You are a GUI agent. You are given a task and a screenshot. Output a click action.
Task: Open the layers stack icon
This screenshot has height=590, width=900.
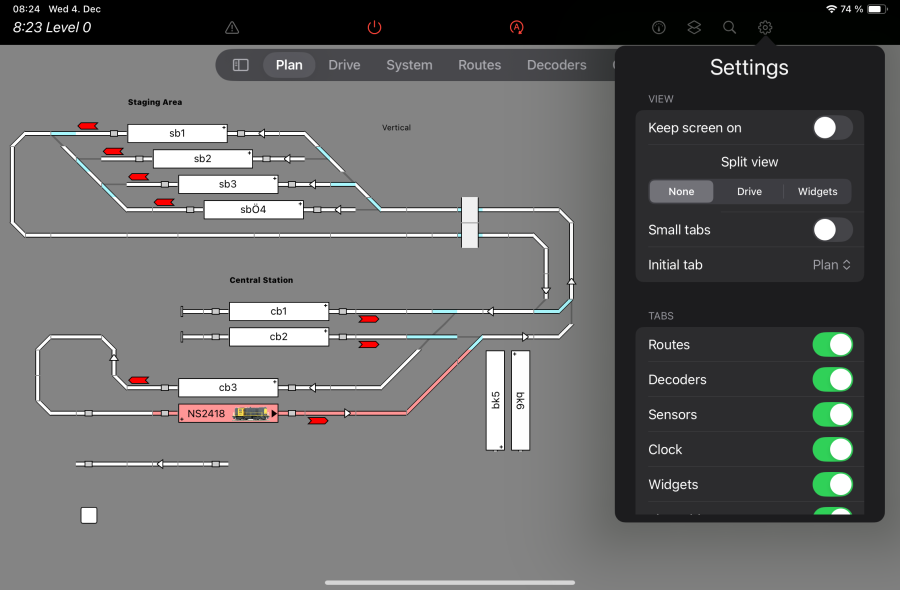pyautogui.click(x=694, y=28)
